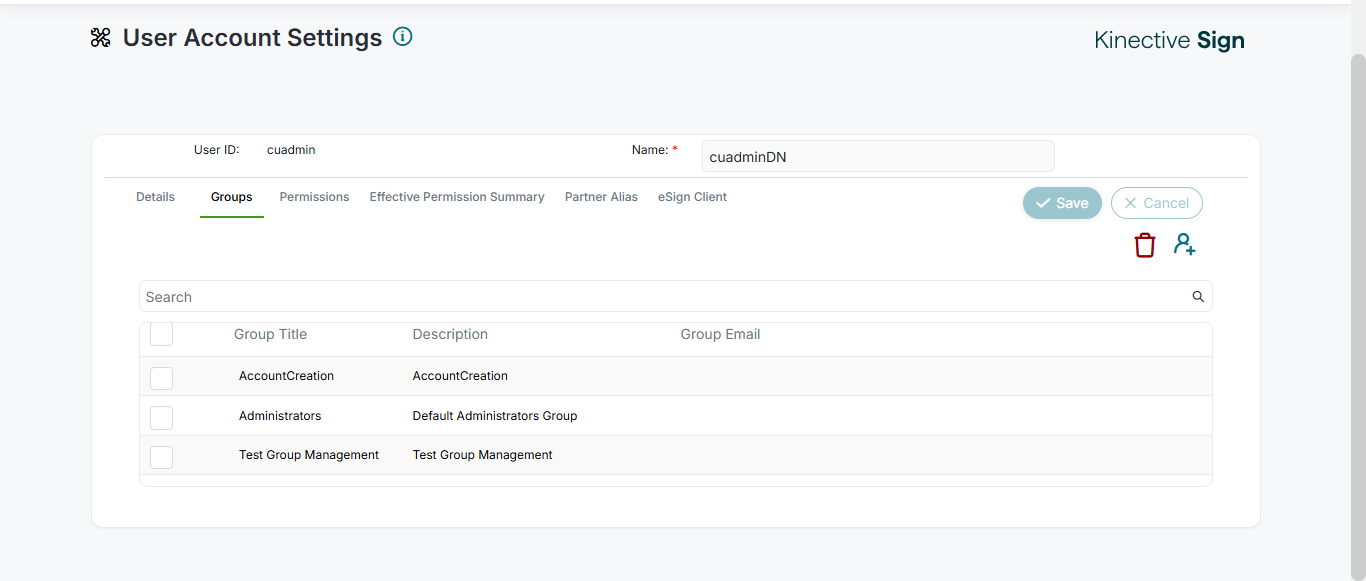
Task: Click the Kinective Sign logo
Action: [x=1169, y=40]
